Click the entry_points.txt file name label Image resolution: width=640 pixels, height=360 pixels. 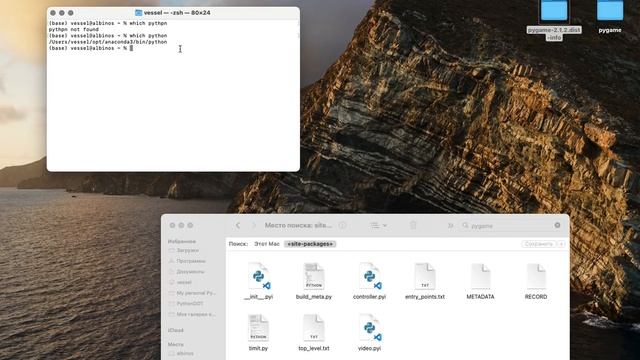point(425,297)
